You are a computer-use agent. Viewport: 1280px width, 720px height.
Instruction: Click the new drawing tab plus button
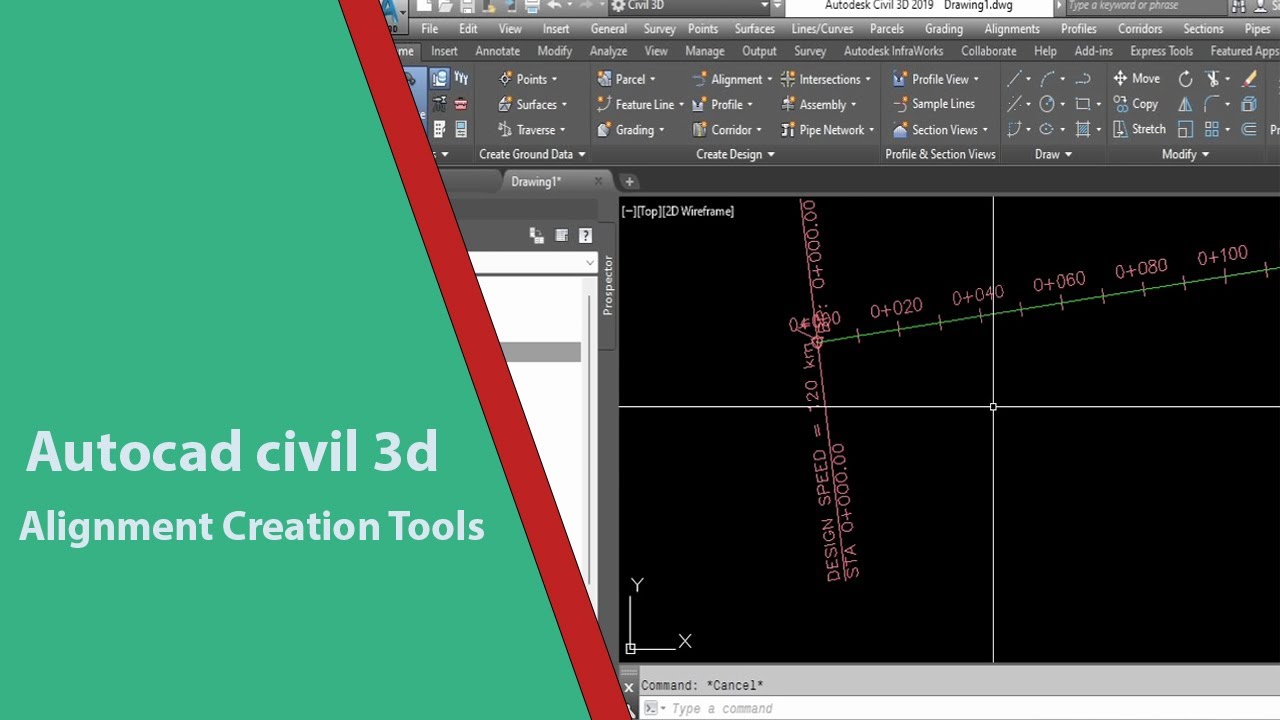click(629, 181)
